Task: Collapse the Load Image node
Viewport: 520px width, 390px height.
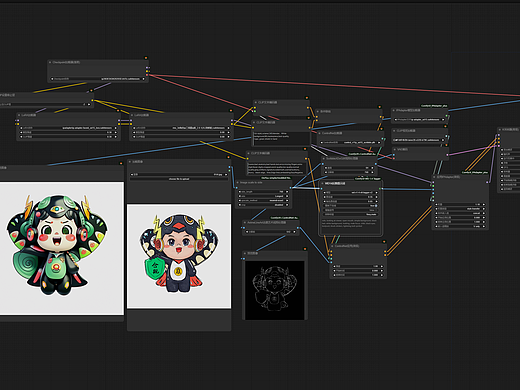Action: (x=130, y=162)
